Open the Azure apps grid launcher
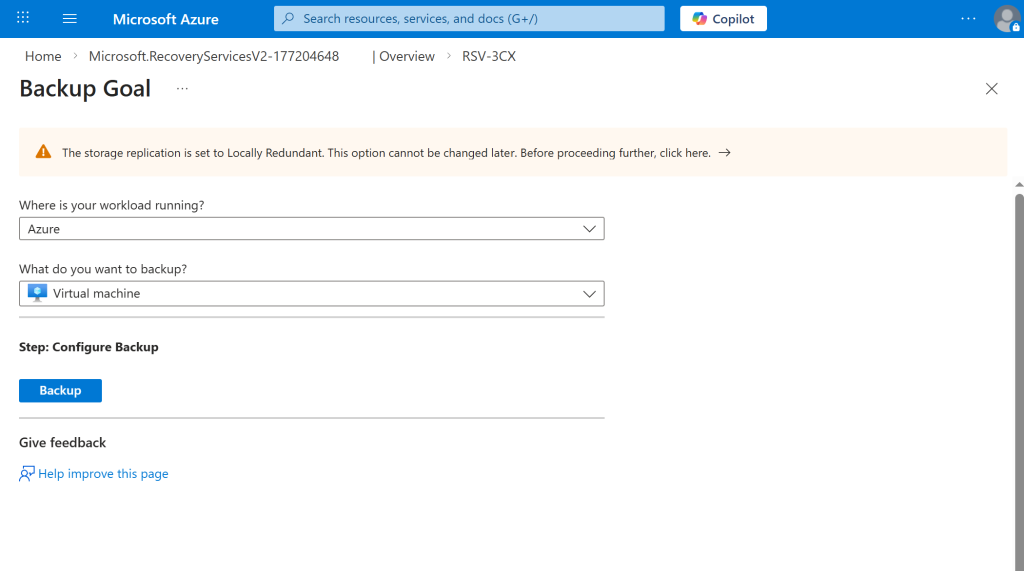This screenshot has height=571, width=1024. (x=23, y=19)
